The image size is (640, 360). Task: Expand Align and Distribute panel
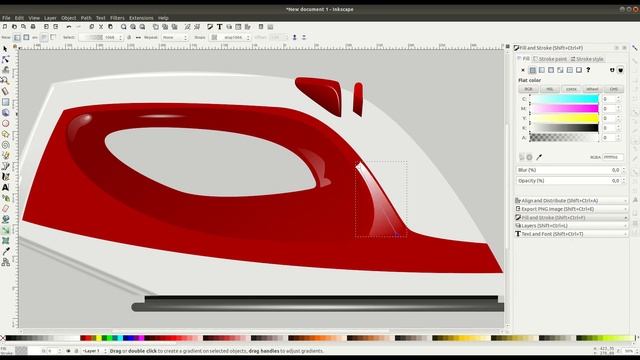coord(571,201)
